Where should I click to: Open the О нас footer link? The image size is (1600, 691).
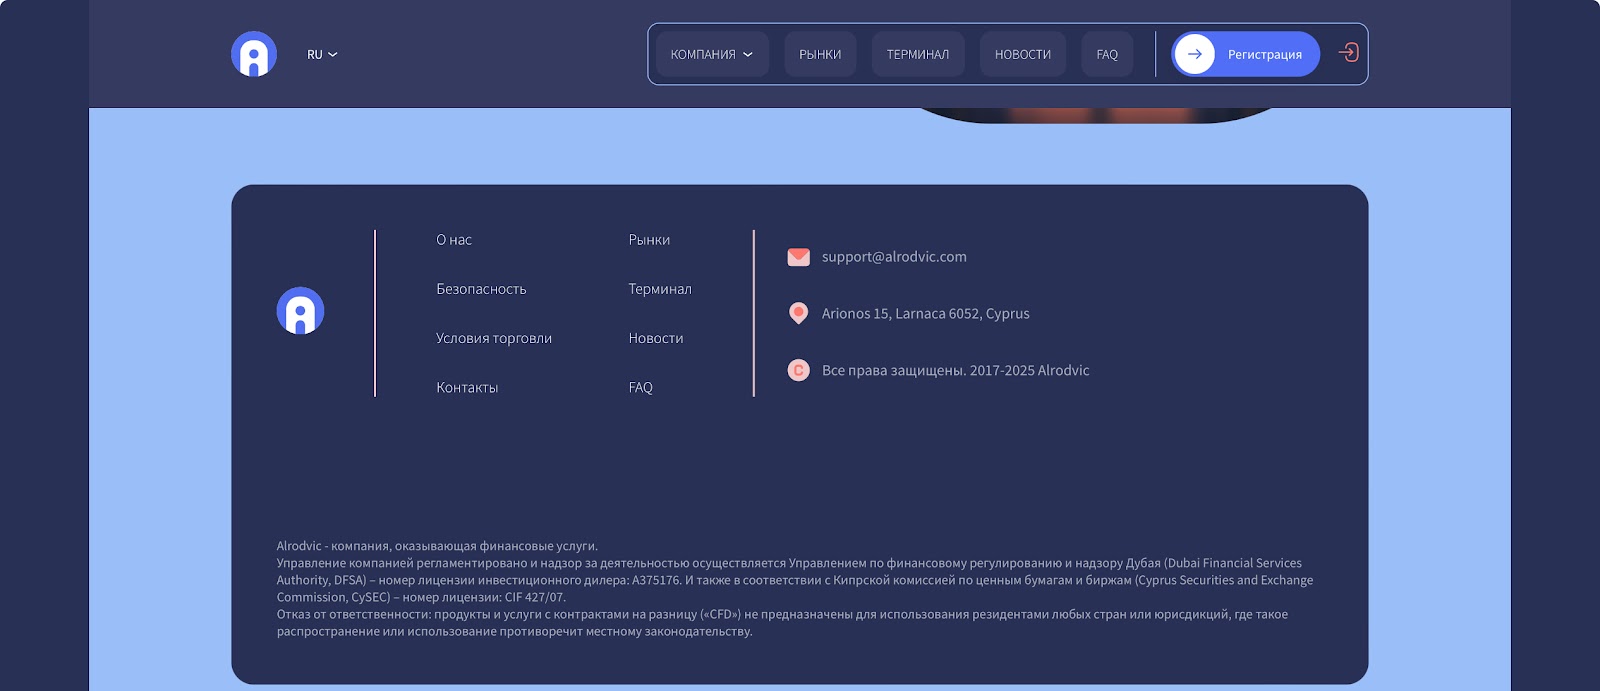[x=454, y=240]
